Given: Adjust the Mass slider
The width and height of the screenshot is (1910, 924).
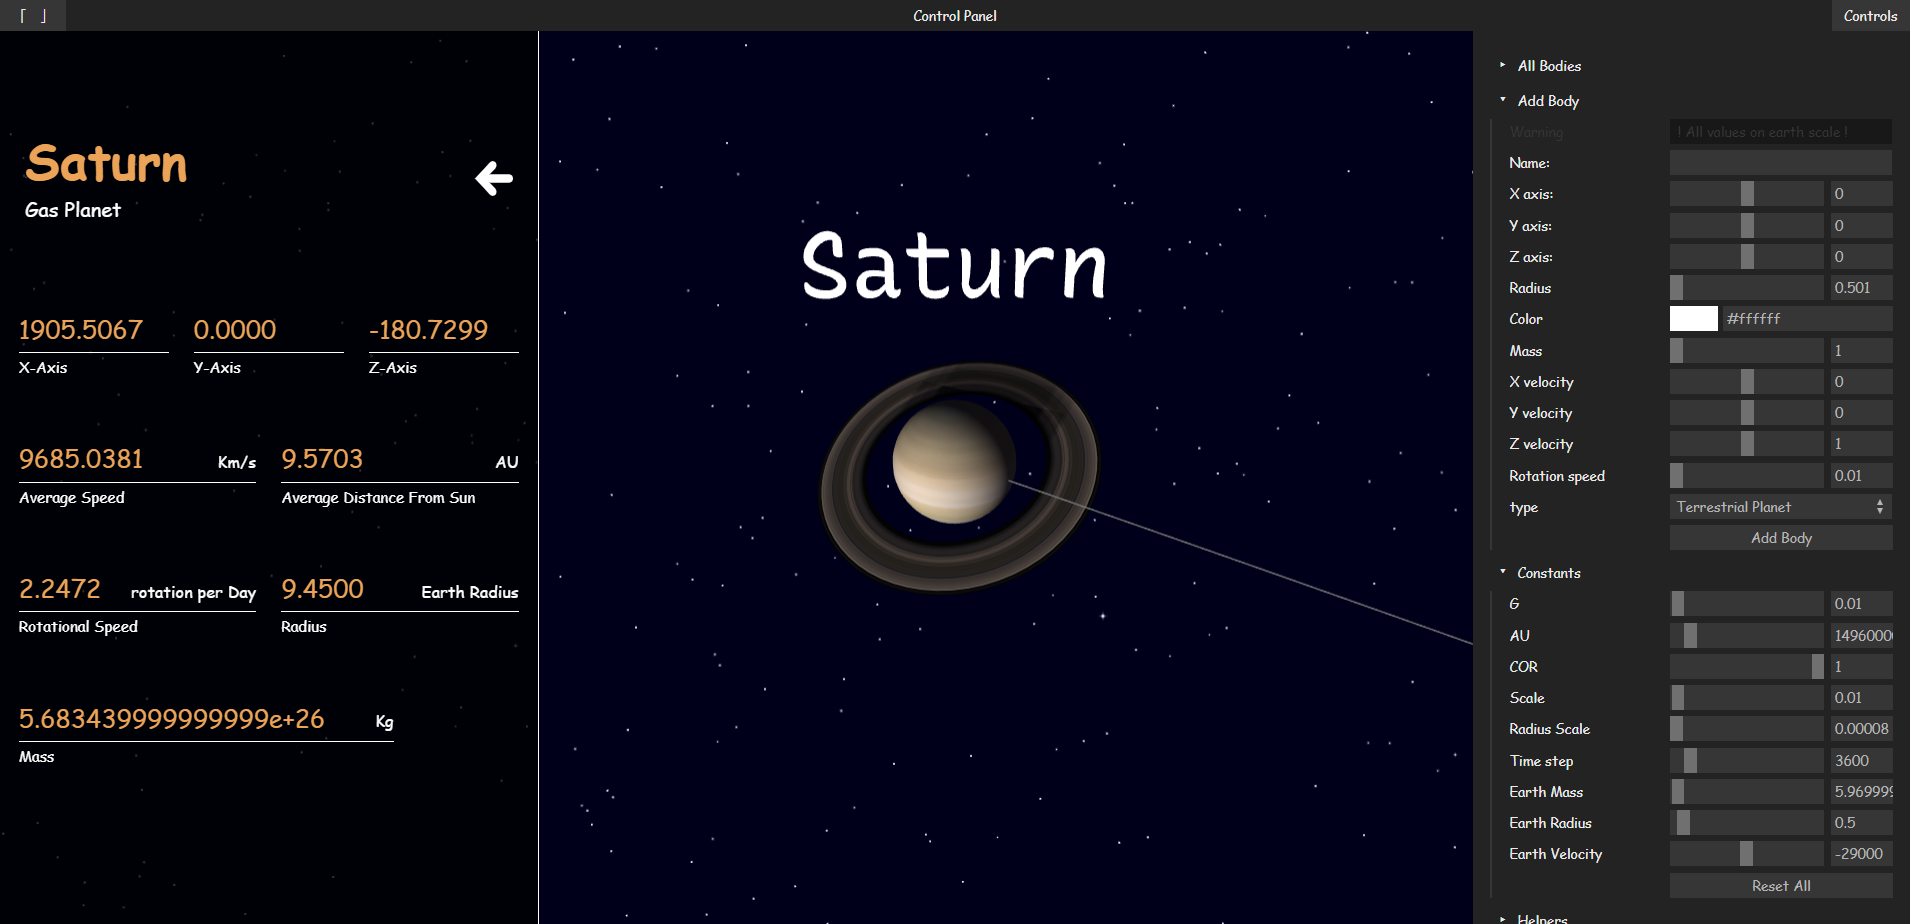Looking at the screenshot, I should [x=1747, y=351].
